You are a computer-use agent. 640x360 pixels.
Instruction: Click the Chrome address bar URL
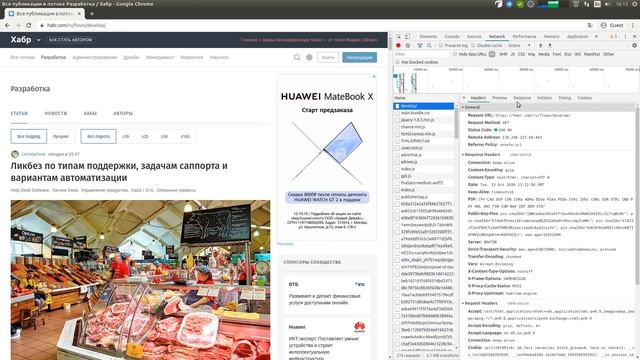[76, 25]
